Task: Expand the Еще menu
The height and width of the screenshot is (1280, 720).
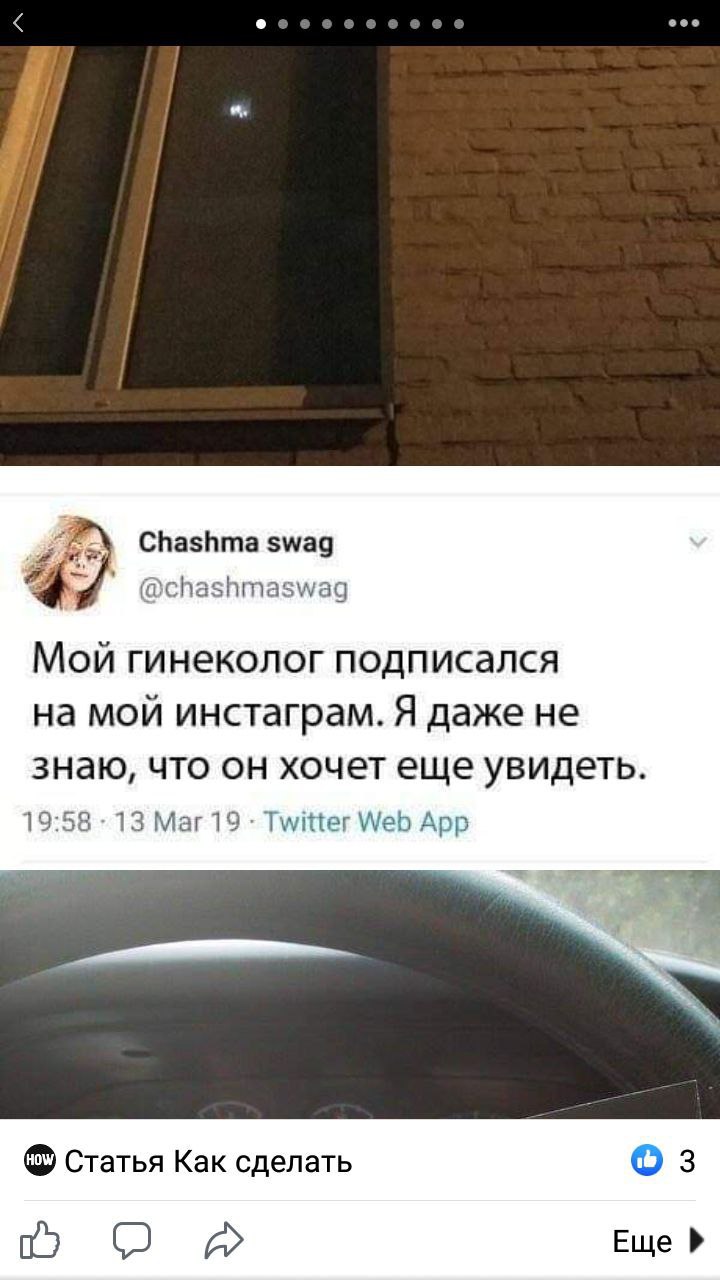Action: 642,1241
